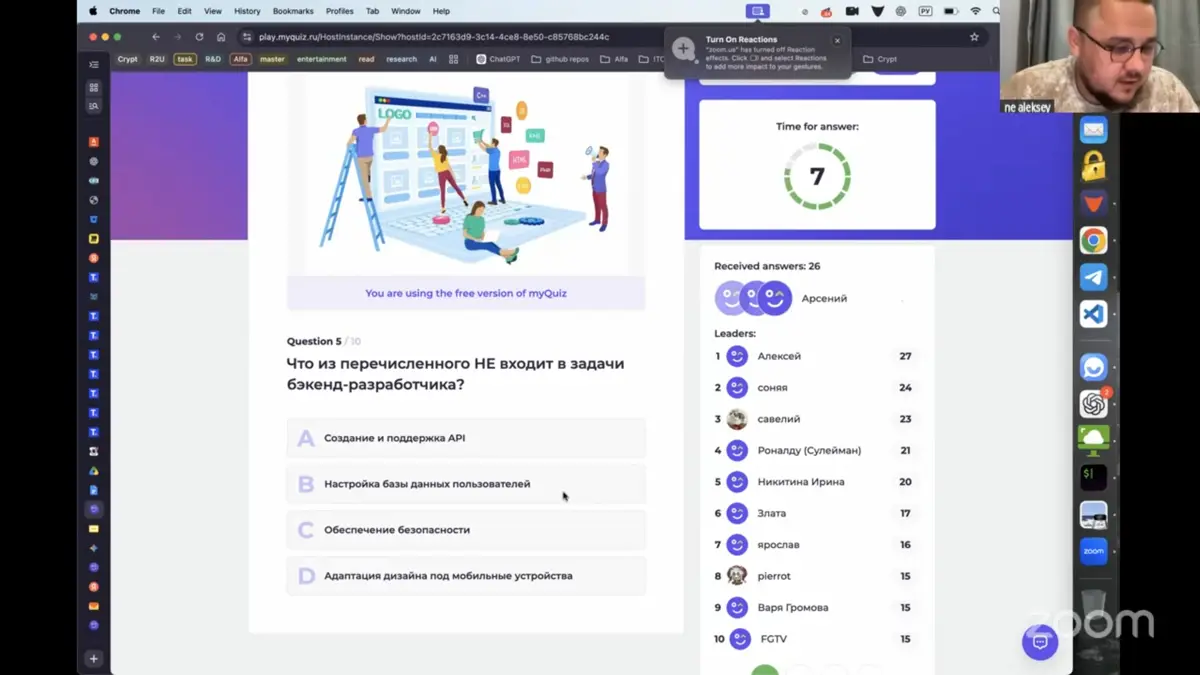The width and height of the screenshot is (1200, 675).
Task: Click pierrot's avatar in the leaderboard
Action: [737, 576]
